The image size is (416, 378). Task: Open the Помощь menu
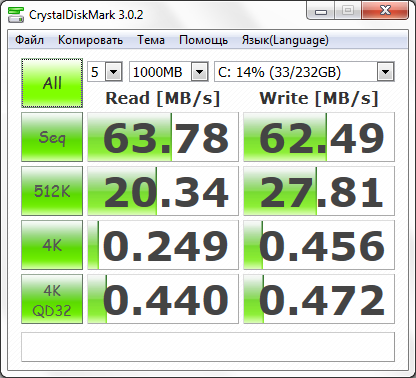pyautogui.click(x=203, y=40)
